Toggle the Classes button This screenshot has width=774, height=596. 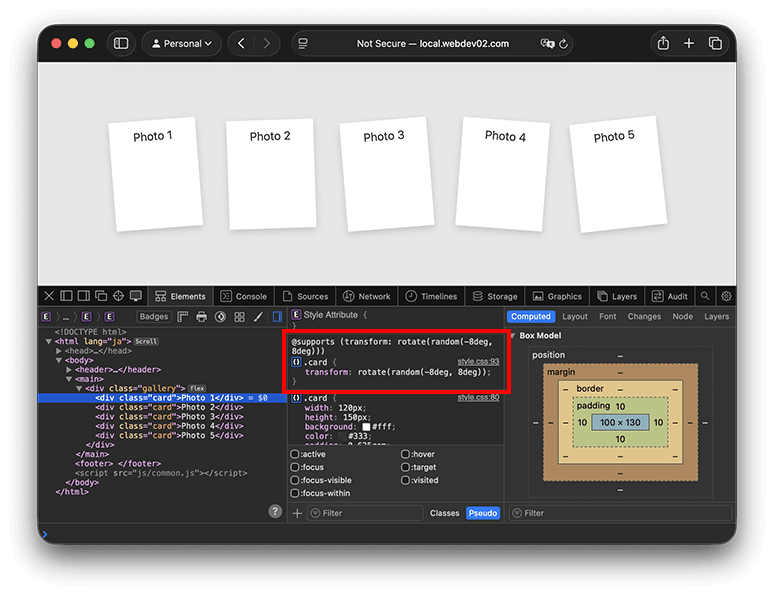pyautogui.click(x=444, y=513)
